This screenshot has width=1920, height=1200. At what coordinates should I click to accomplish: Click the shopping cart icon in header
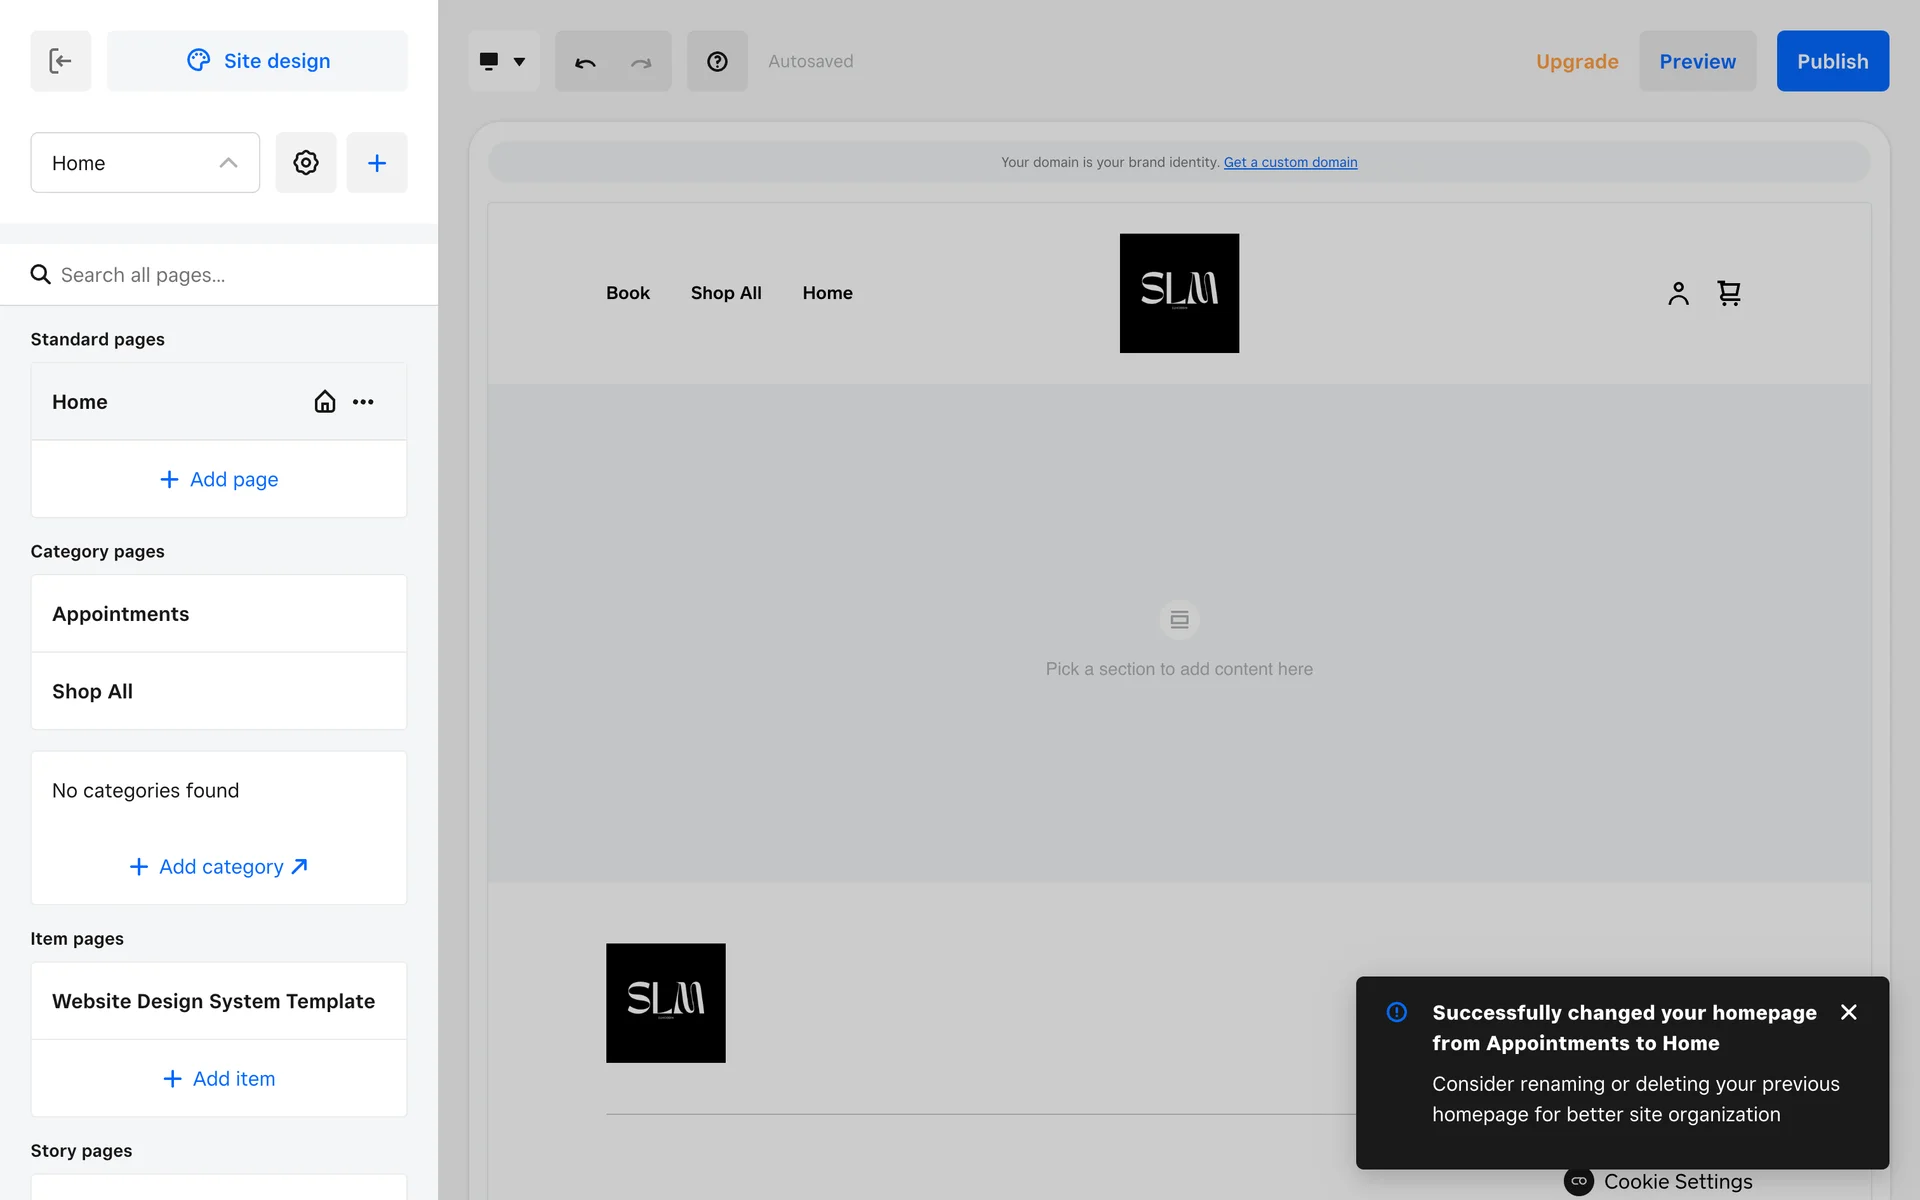(1729, 293)
